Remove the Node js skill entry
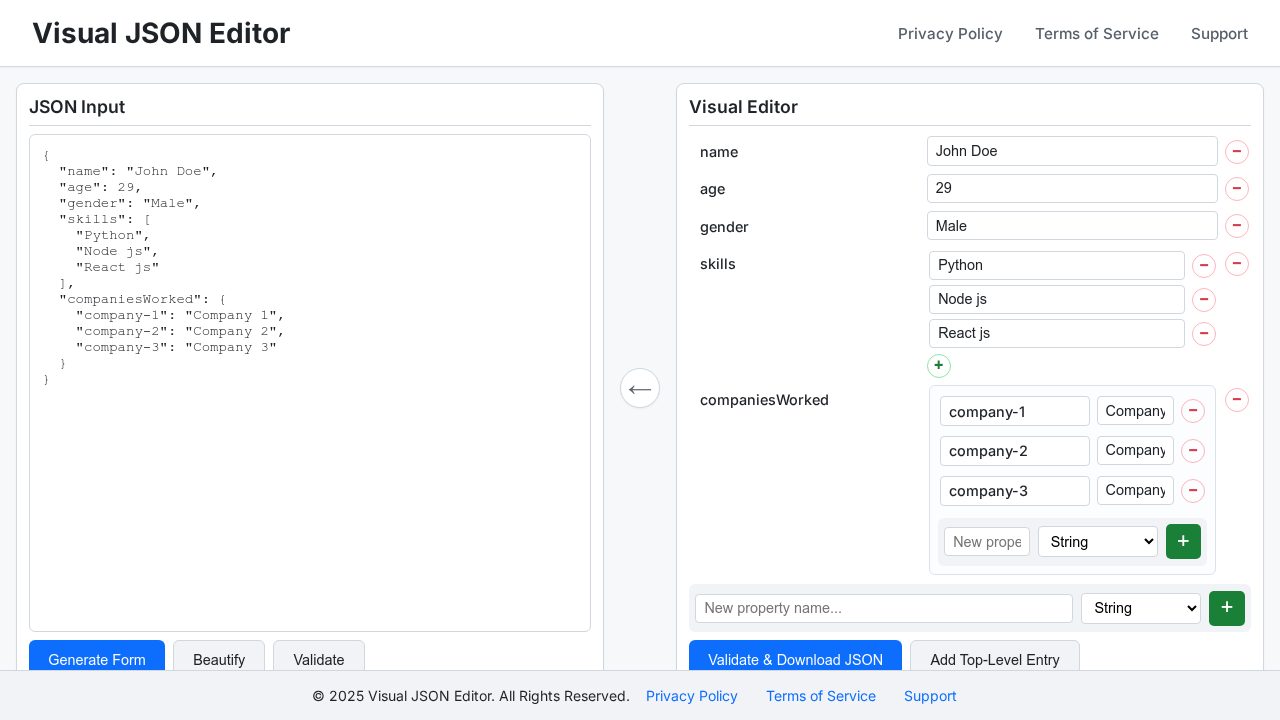This screenshot has height=720, width=1280. (1204, 299)
